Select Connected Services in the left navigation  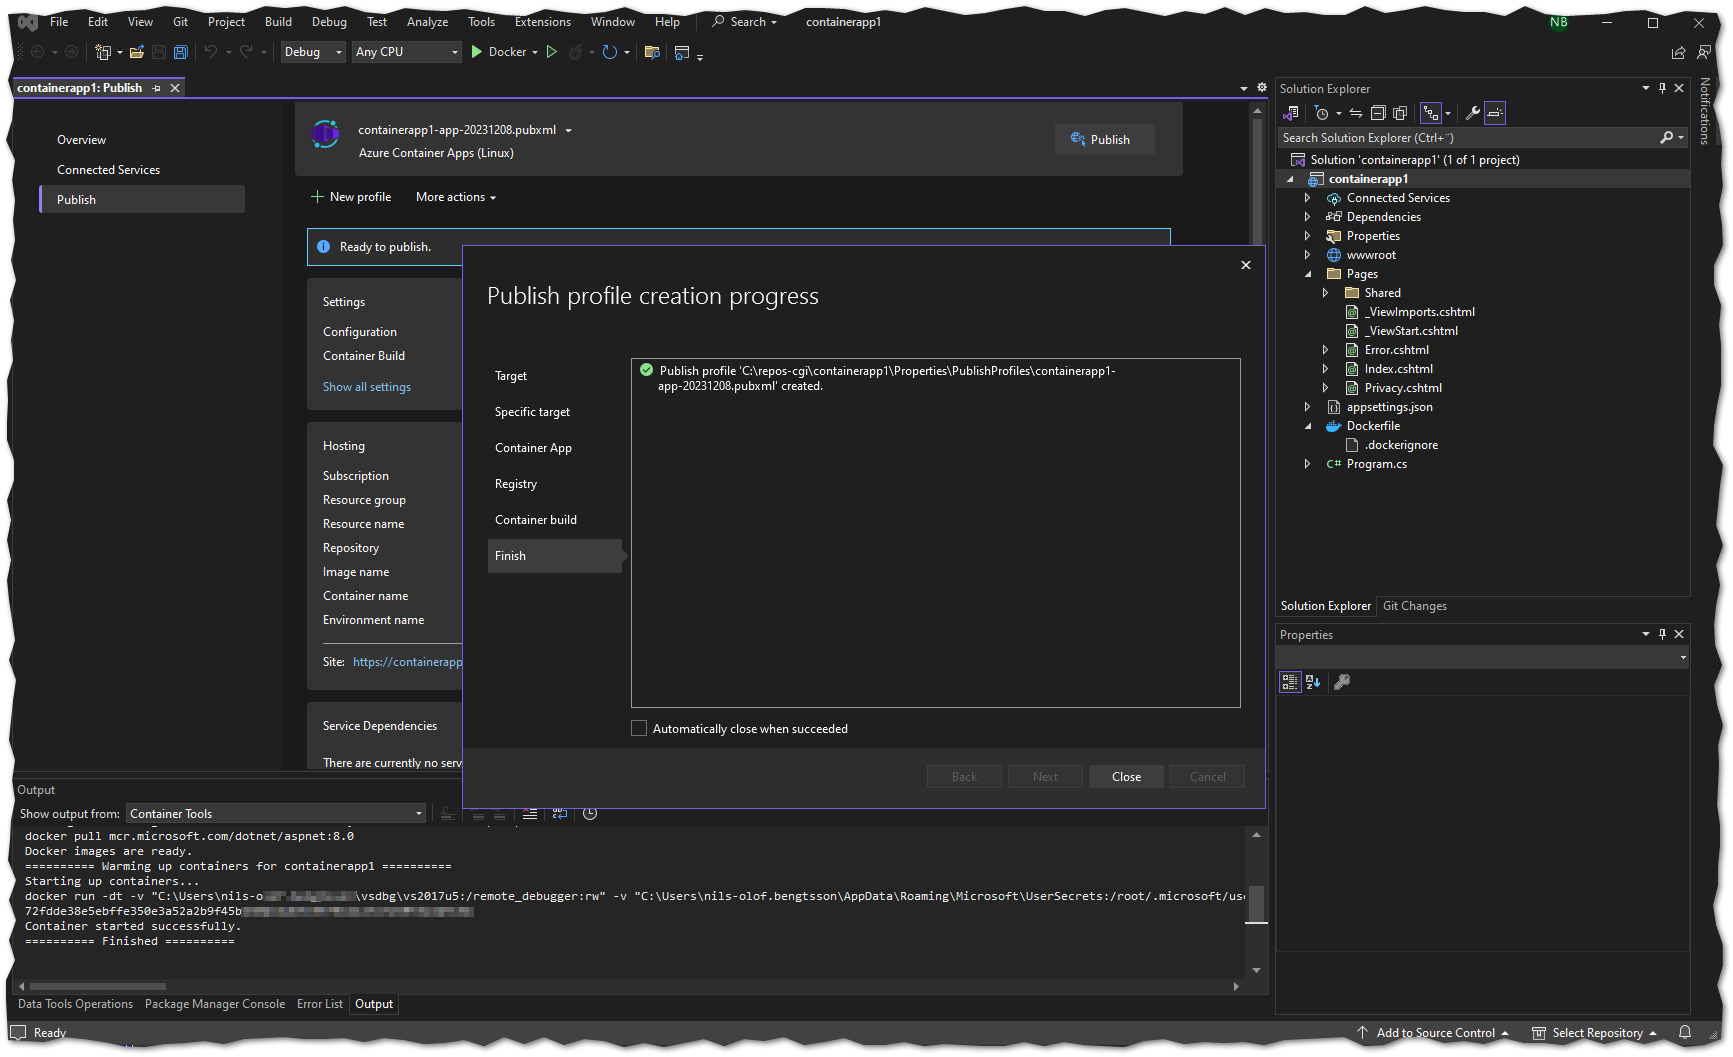pyautogui.click(x=108, y=170)
